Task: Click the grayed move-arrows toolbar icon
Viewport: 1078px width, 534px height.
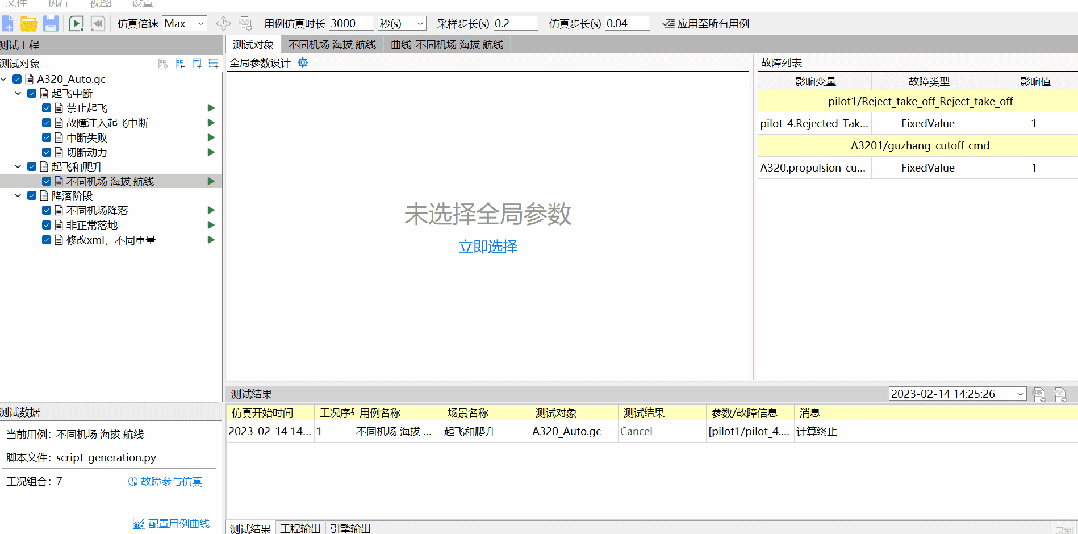Action: pos(223,23)
